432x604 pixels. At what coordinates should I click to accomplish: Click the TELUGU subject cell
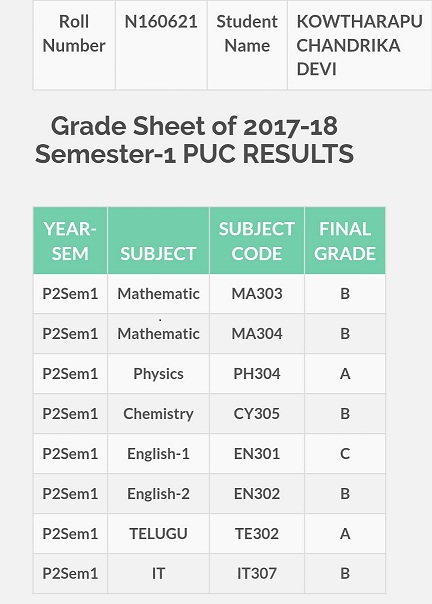tap(158, 534)
